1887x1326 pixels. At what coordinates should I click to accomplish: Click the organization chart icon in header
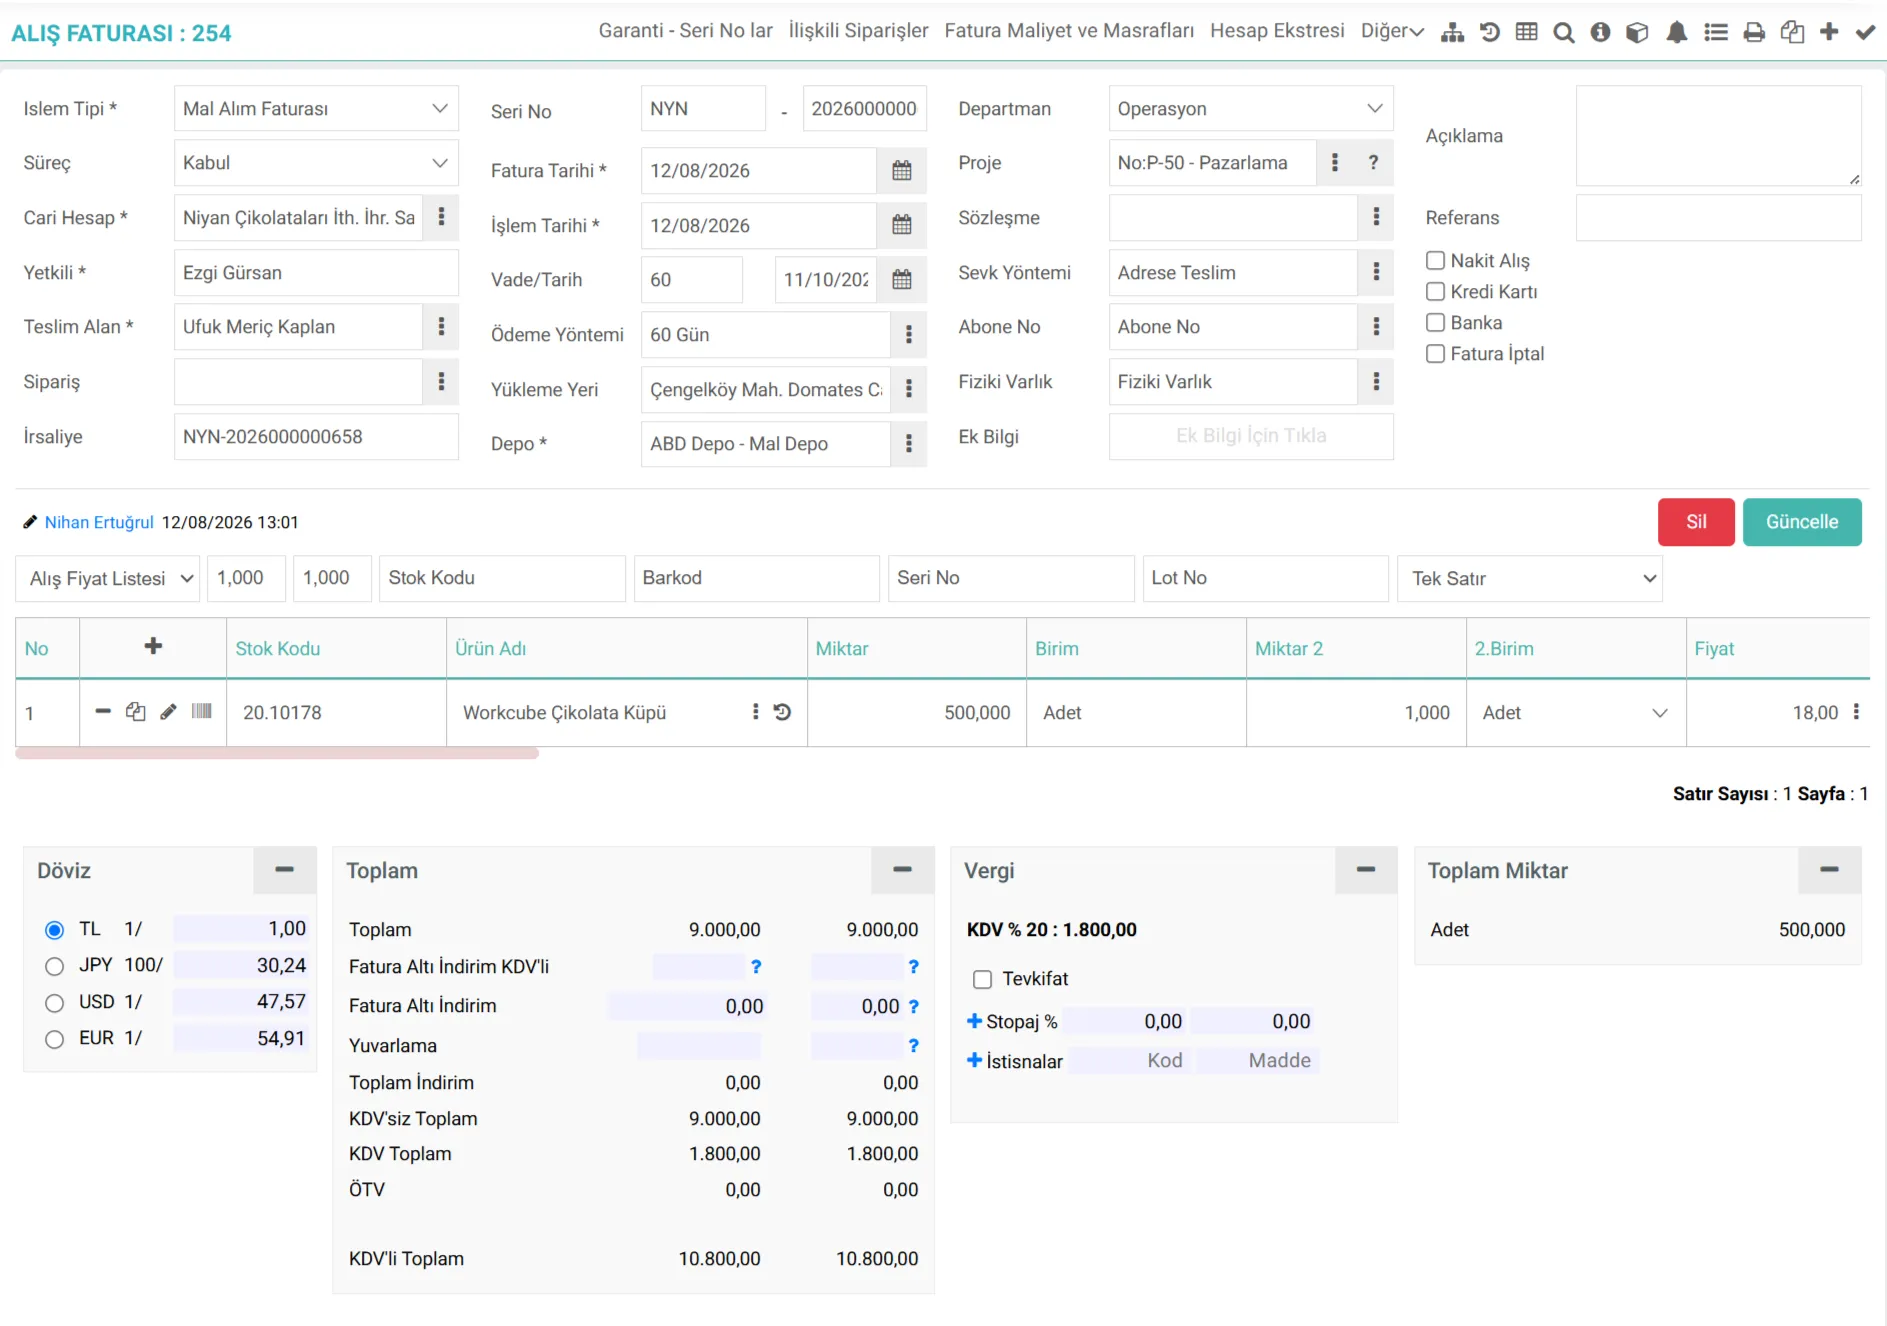1452,32
